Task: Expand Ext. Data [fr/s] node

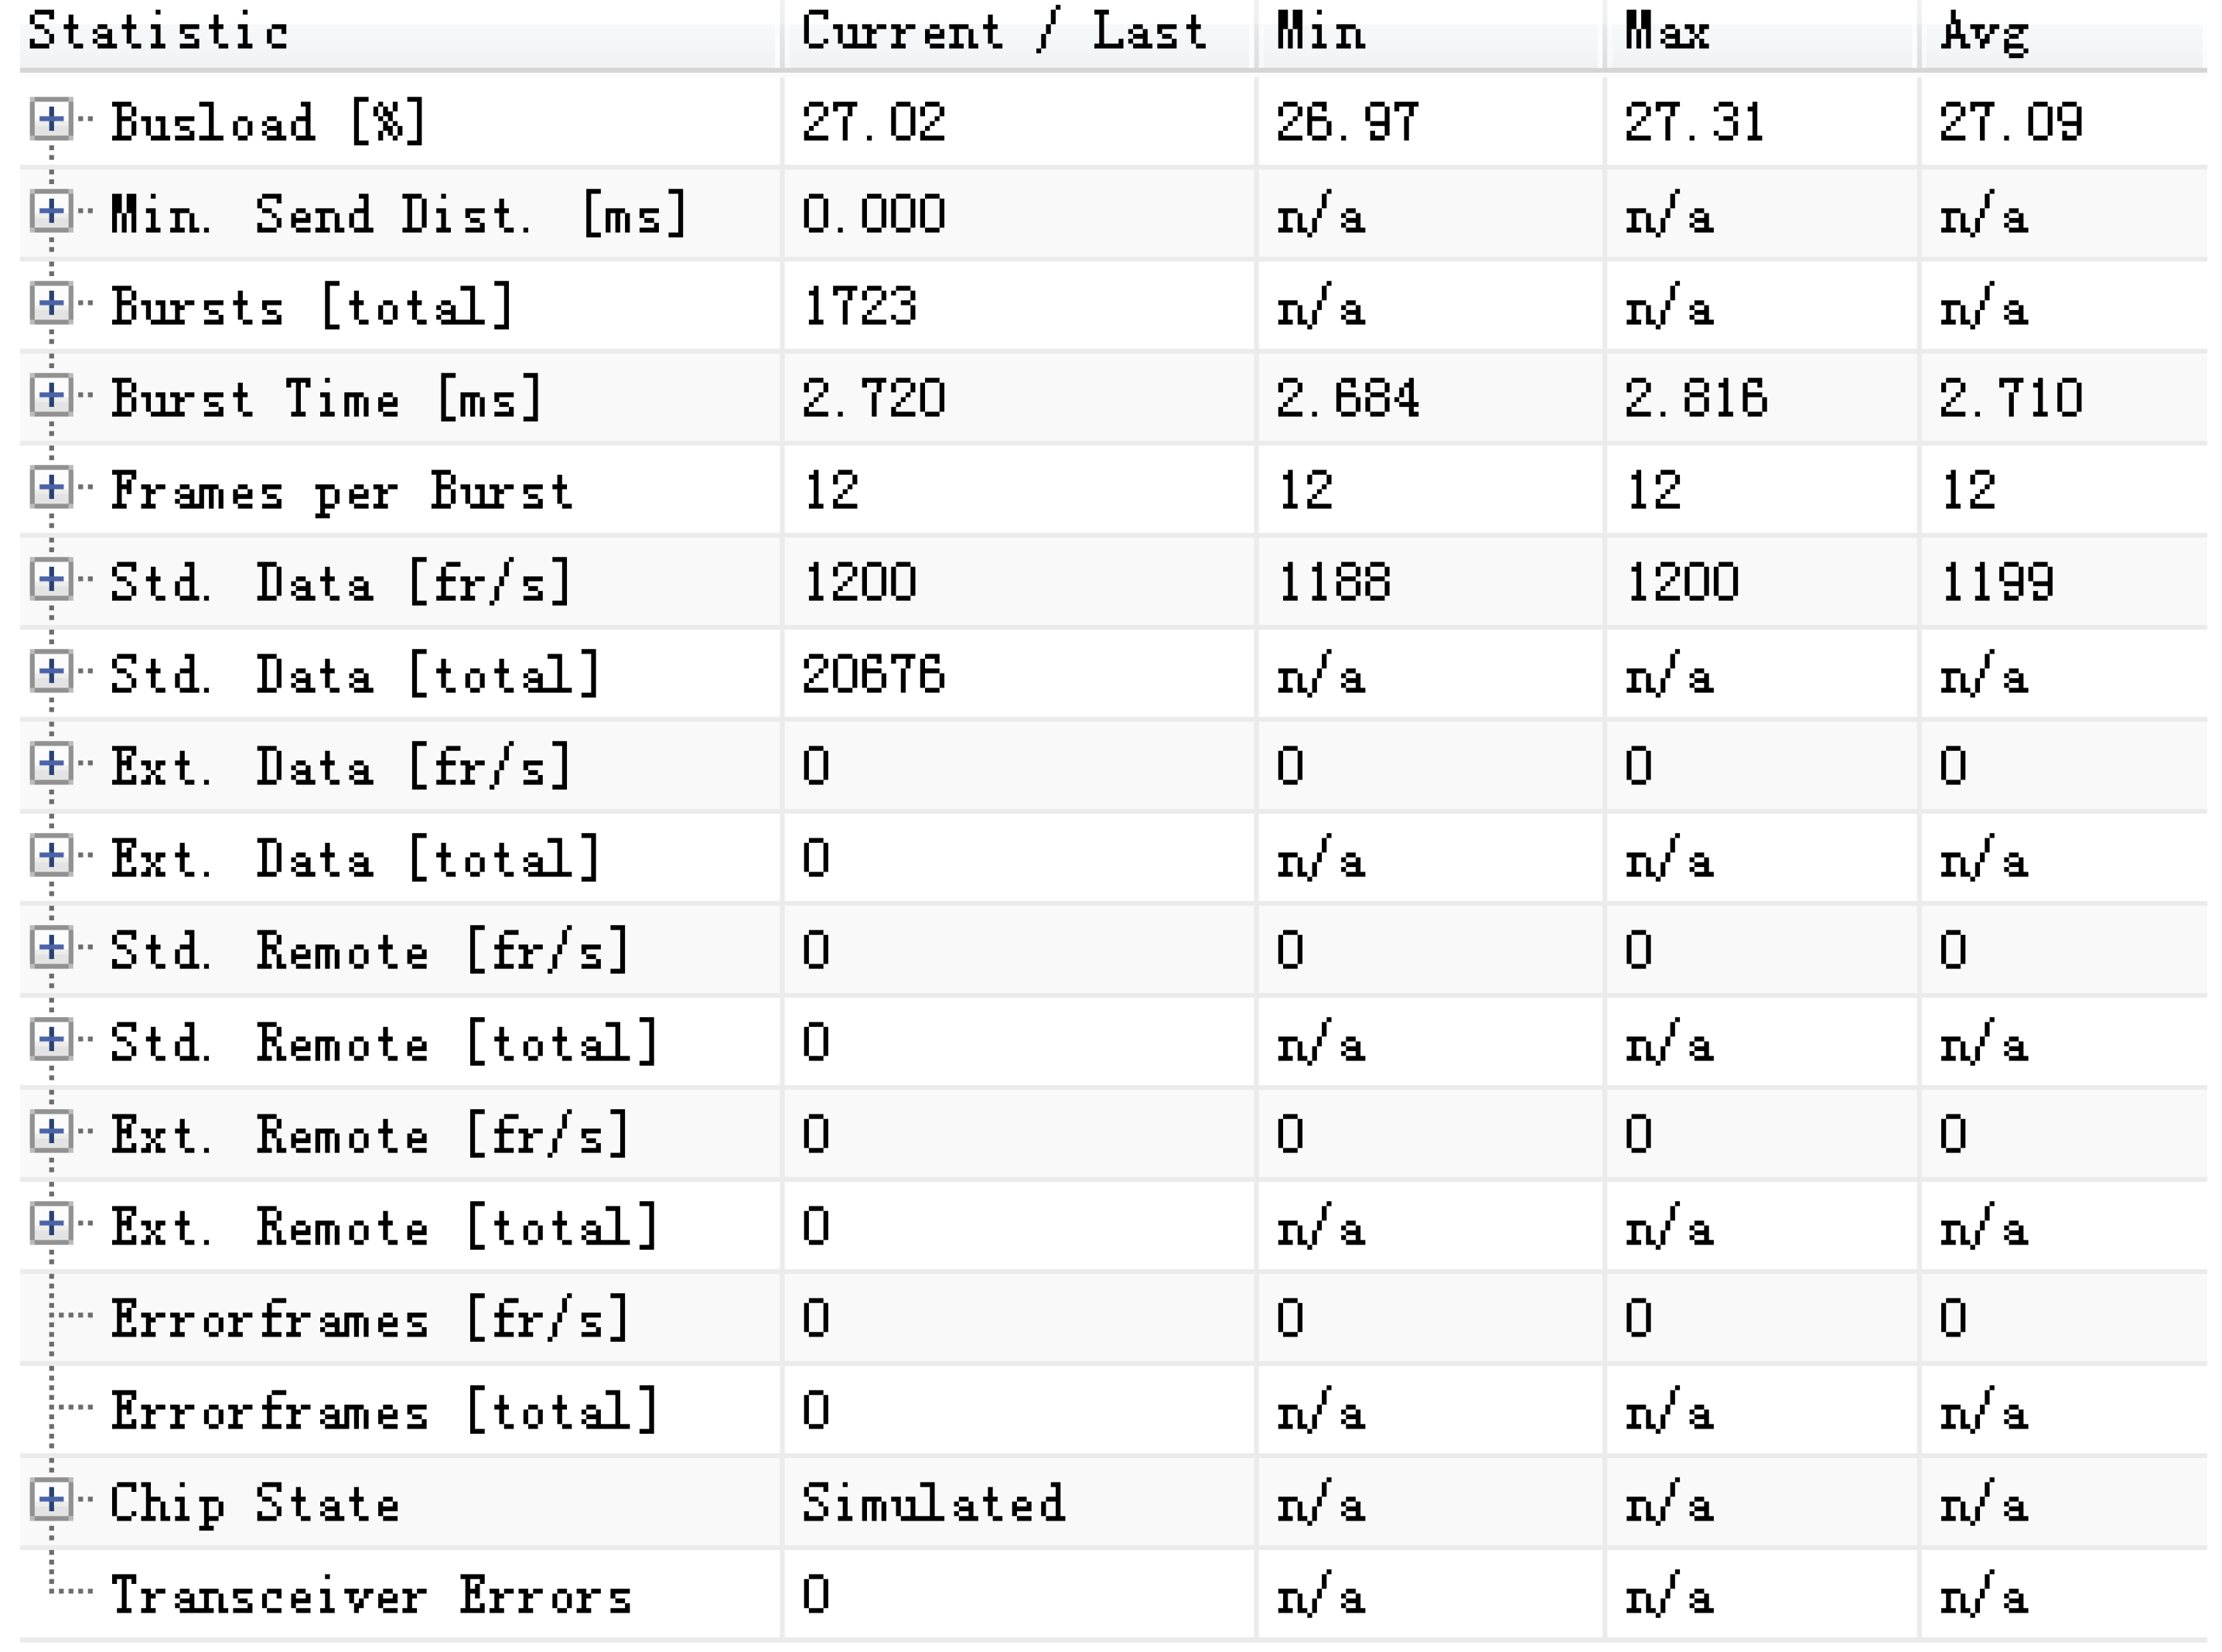Action: pyautogui.click(x=51, y=764)
